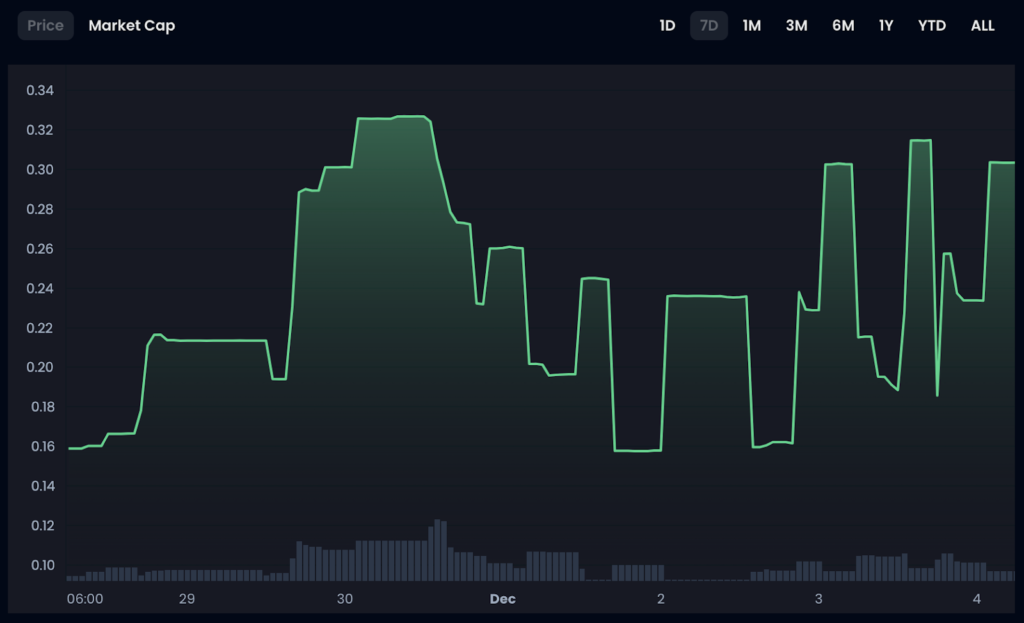Show the 1Y price history
Image resolution: width=1024 pixels, height=623 pixels.
click(x=886, y=26)
